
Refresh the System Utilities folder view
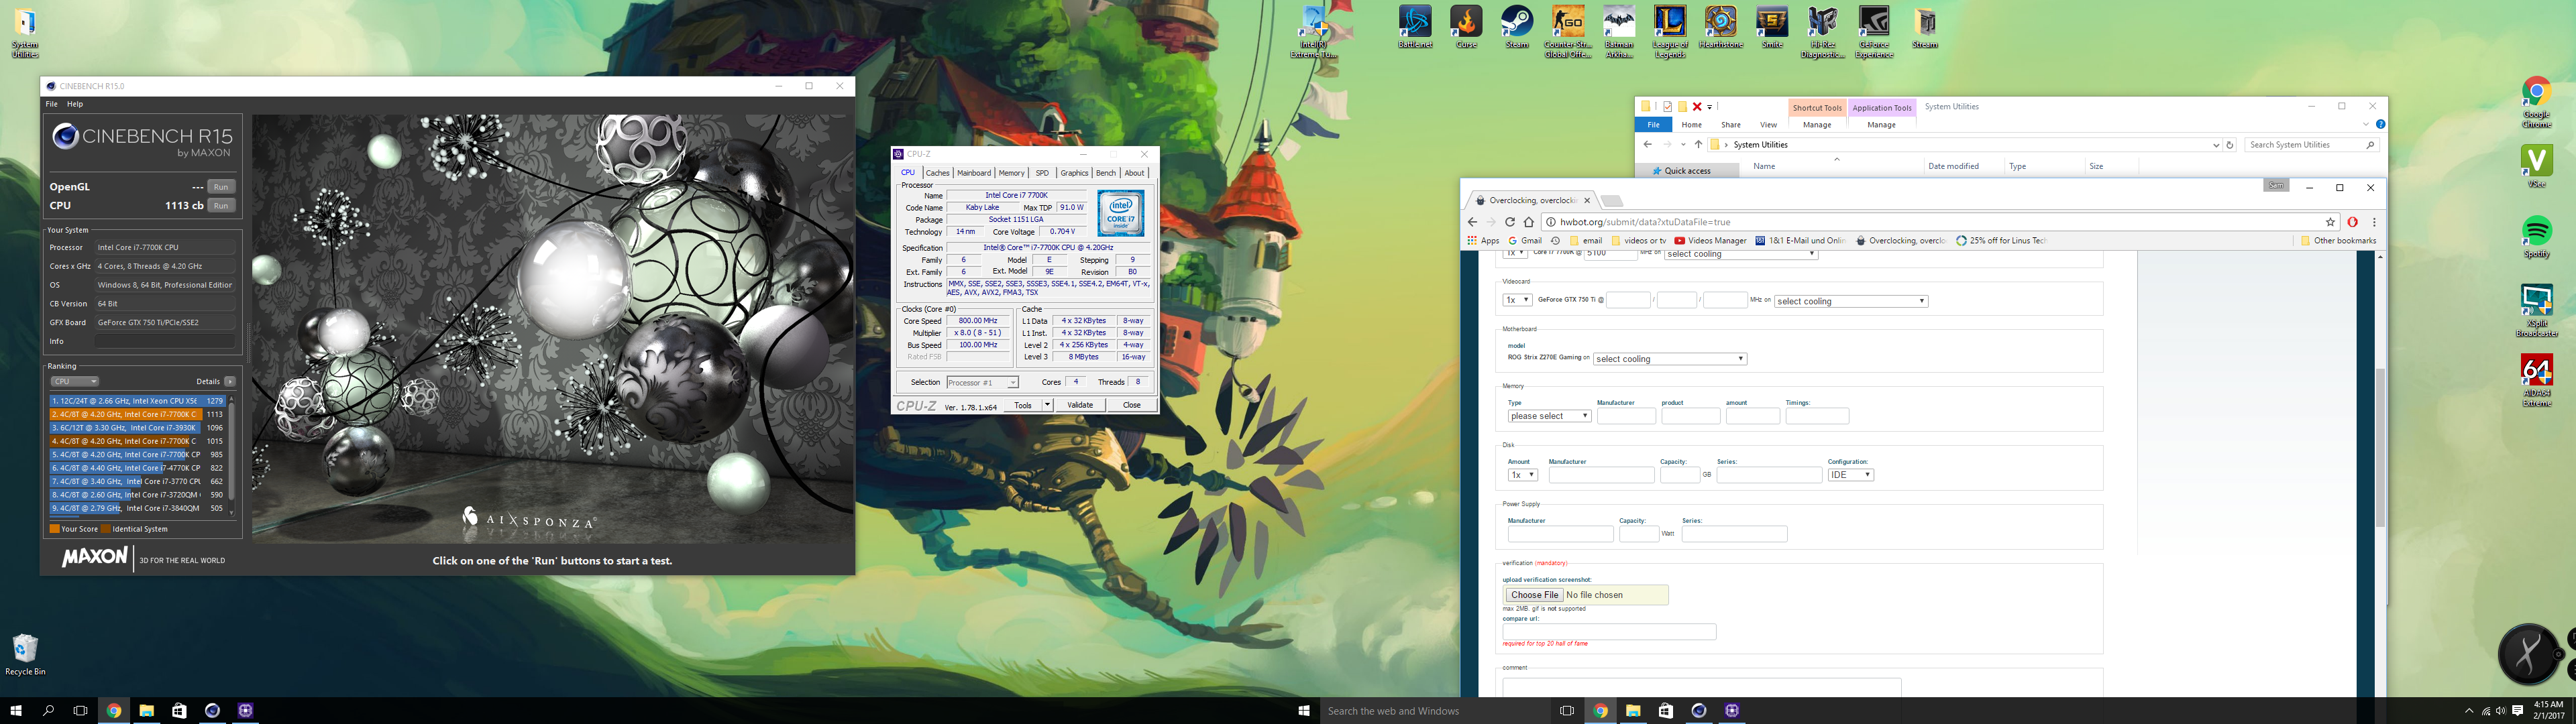[x=2229, y=145]
